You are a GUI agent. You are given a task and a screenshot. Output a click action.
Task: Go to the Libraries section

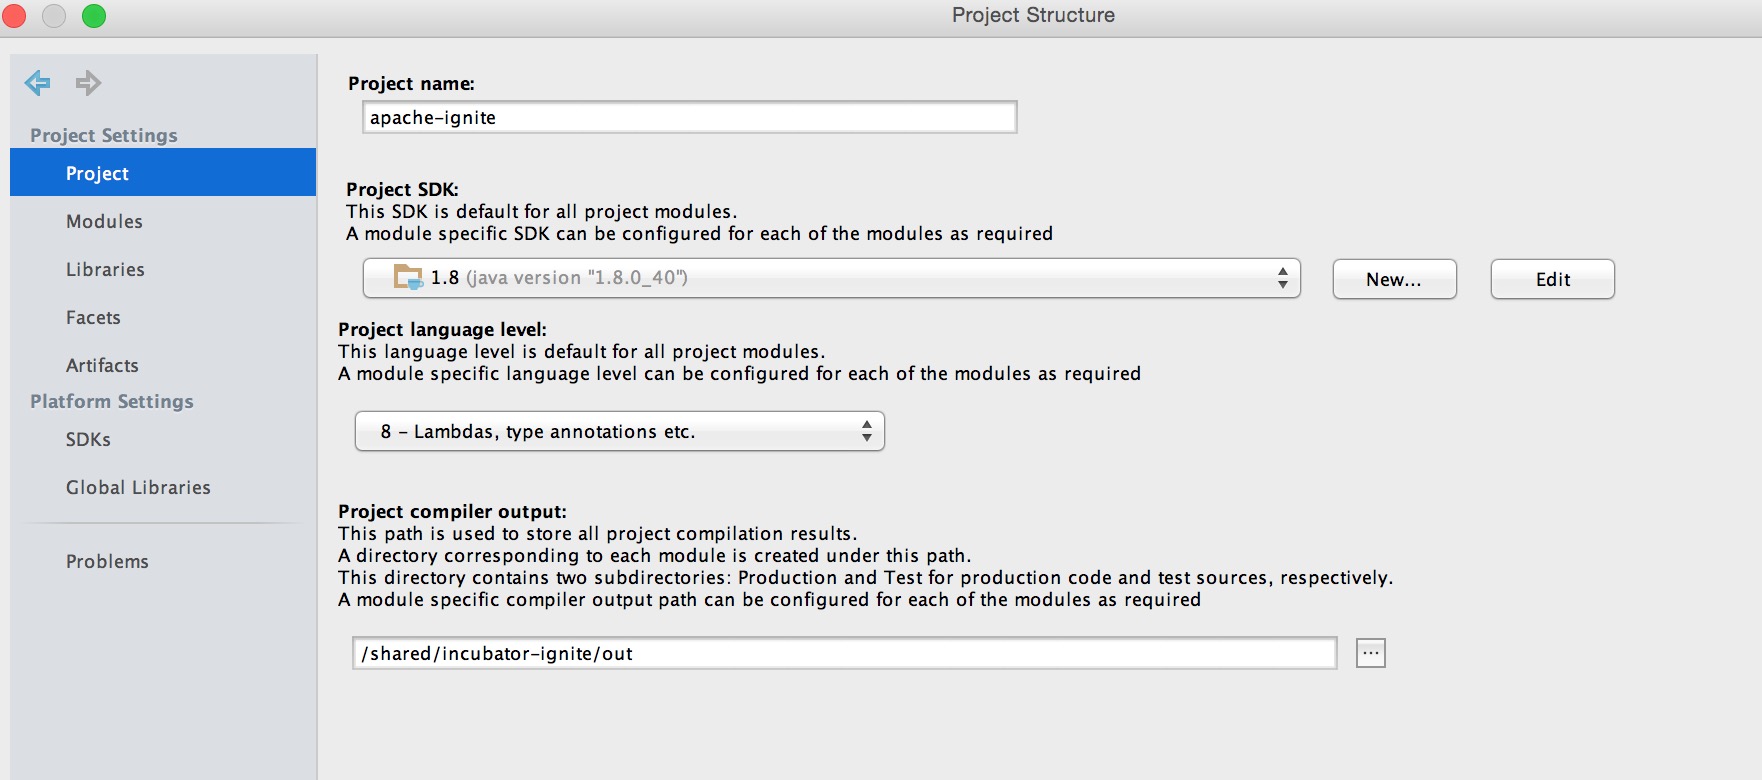coord(105,269)
